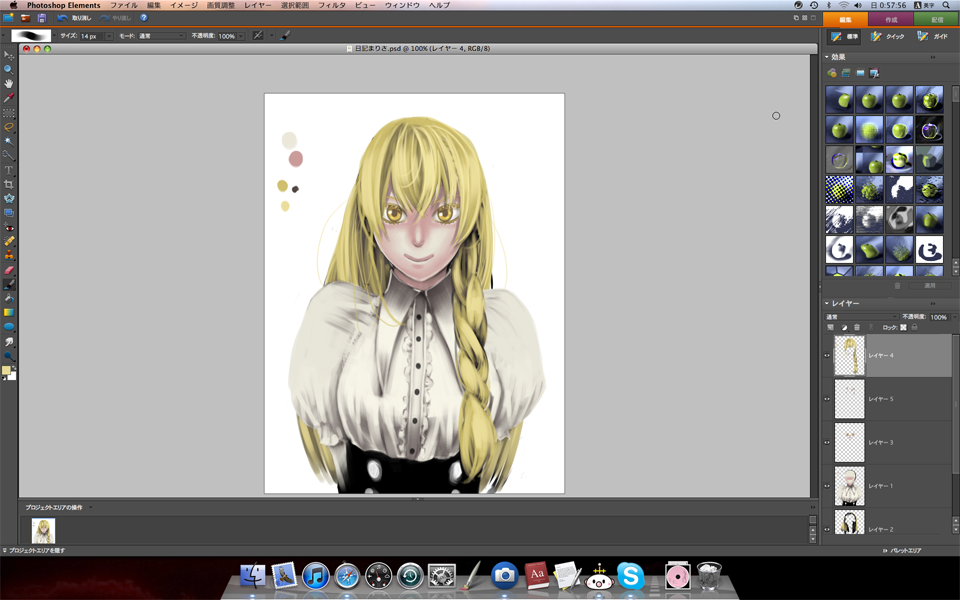960x600 pixels.
Task: Open the layer opacity dropdown arrow
Action: (x=953, y=317)
